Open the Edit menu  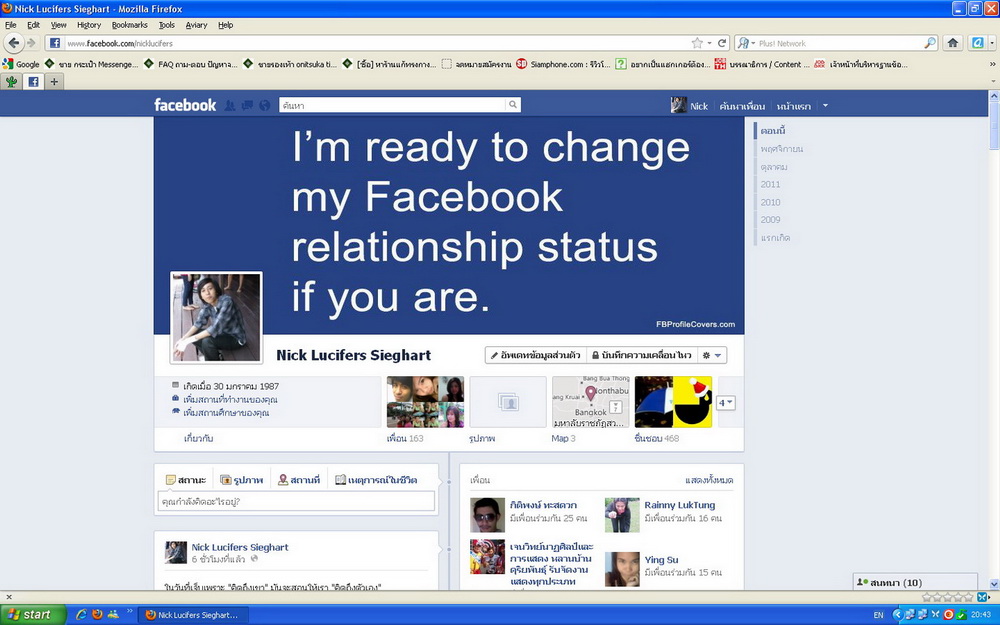tap(33, 25)
